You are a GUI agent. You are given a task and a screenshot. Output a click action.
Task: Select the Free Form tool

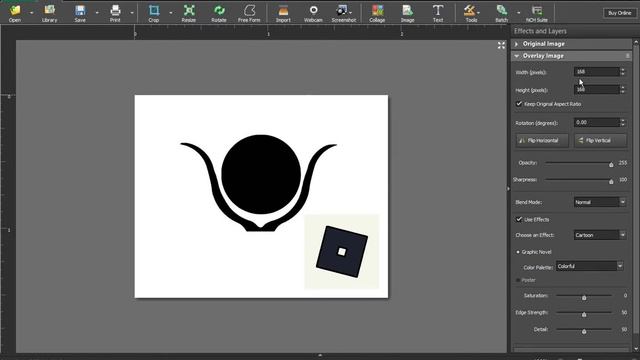click(249, 13)
